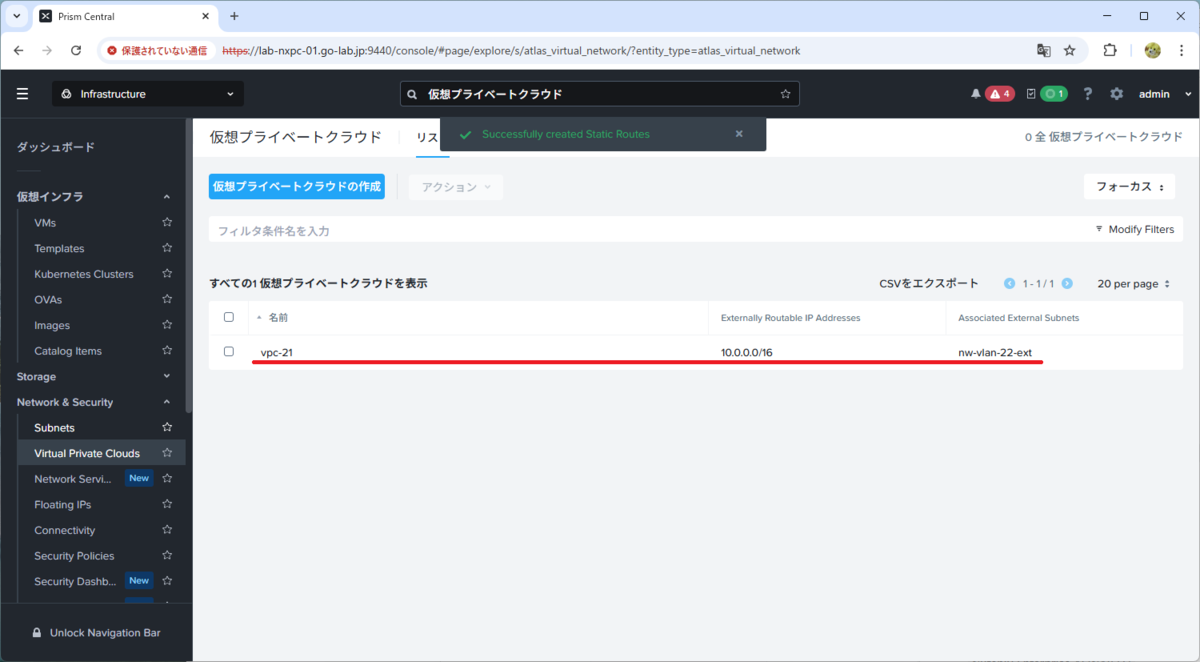Open the green tasks count badge
The width and height of the screenshot is (1200, 662).
tap(1054, 94)
